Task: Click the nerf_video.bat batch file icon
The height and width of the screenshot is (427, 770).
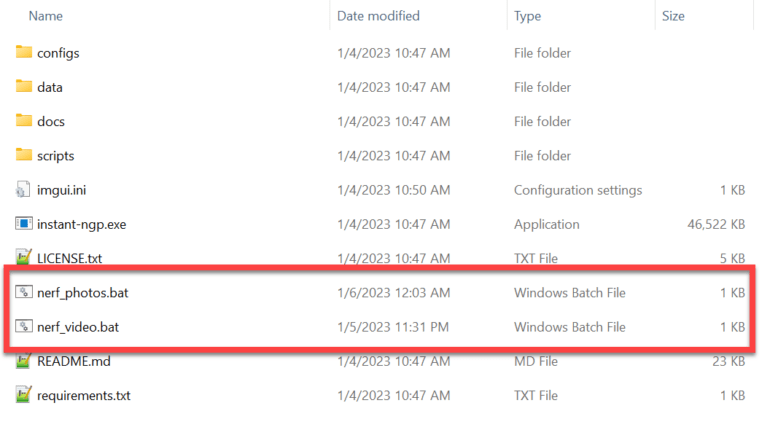Action: 24,327
